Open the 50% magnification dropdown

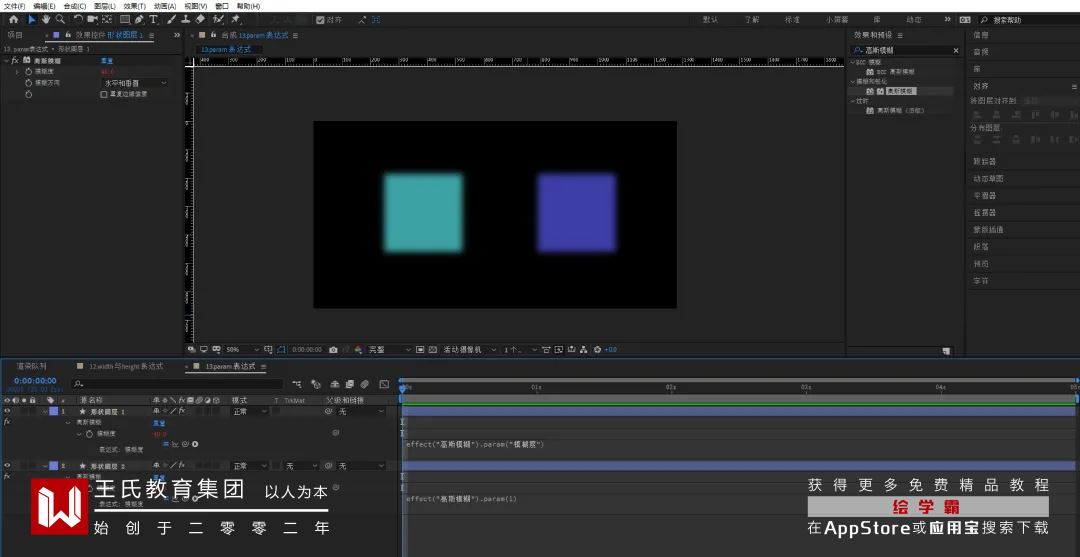242,350
